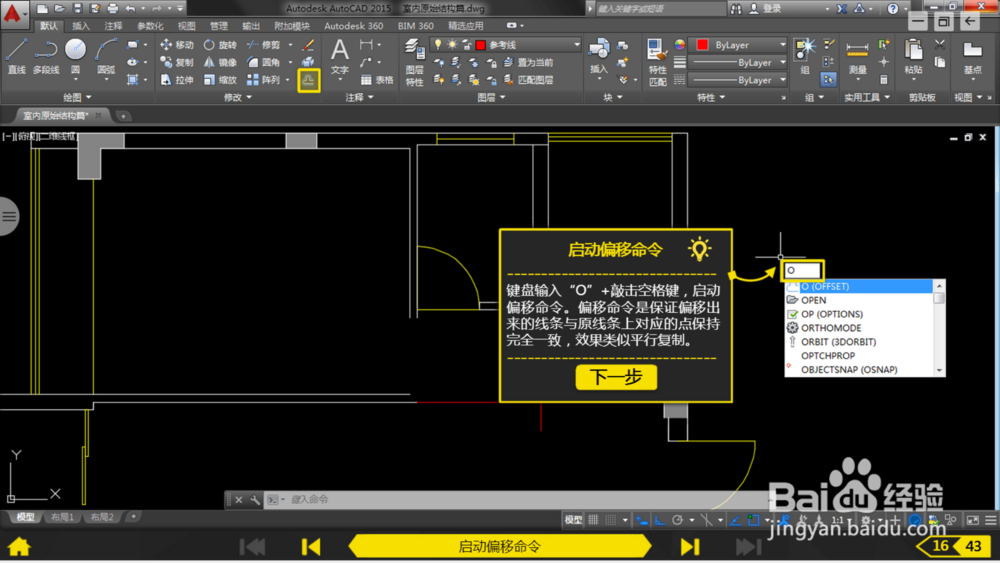Viewport: 1000px width, 563px height.
Task: Click the Stretch (拉伸) tool
Action: (x=177, y=80)
